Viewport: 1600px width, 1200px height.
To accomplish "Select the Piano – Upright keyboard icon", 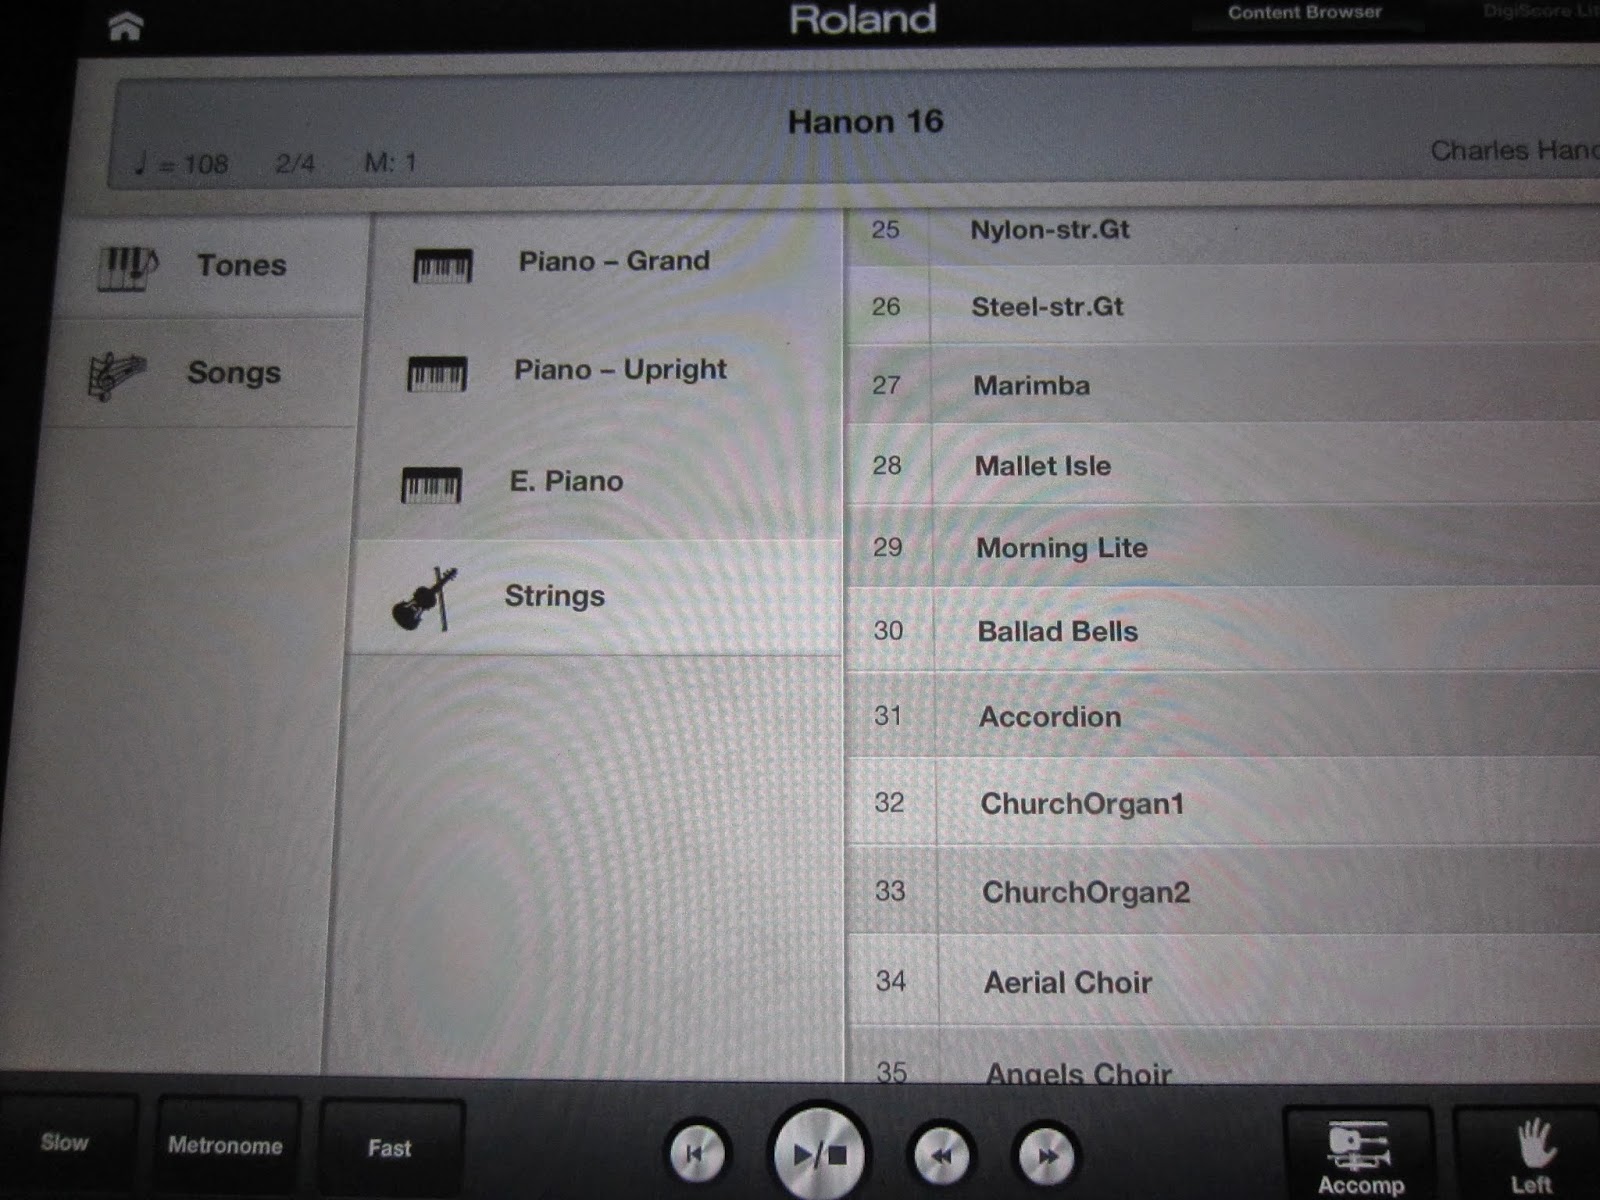I will [437, 374].
